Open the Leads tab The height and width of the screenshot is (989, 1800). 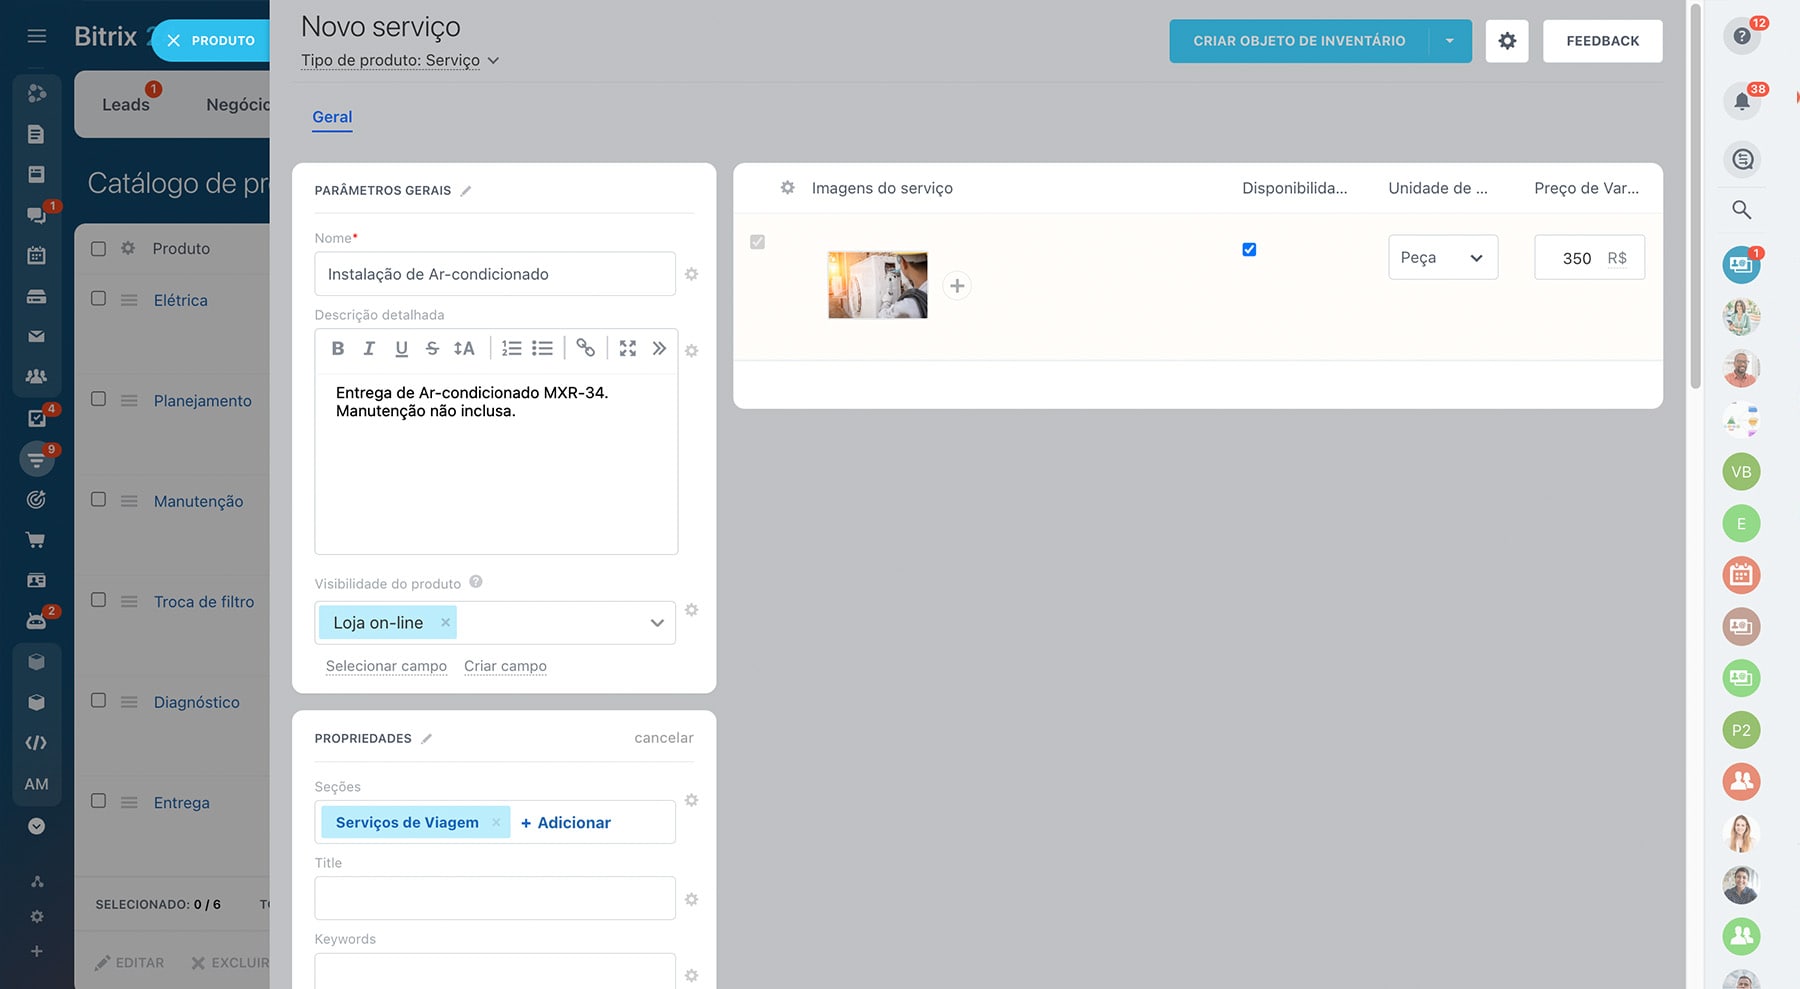125,105
